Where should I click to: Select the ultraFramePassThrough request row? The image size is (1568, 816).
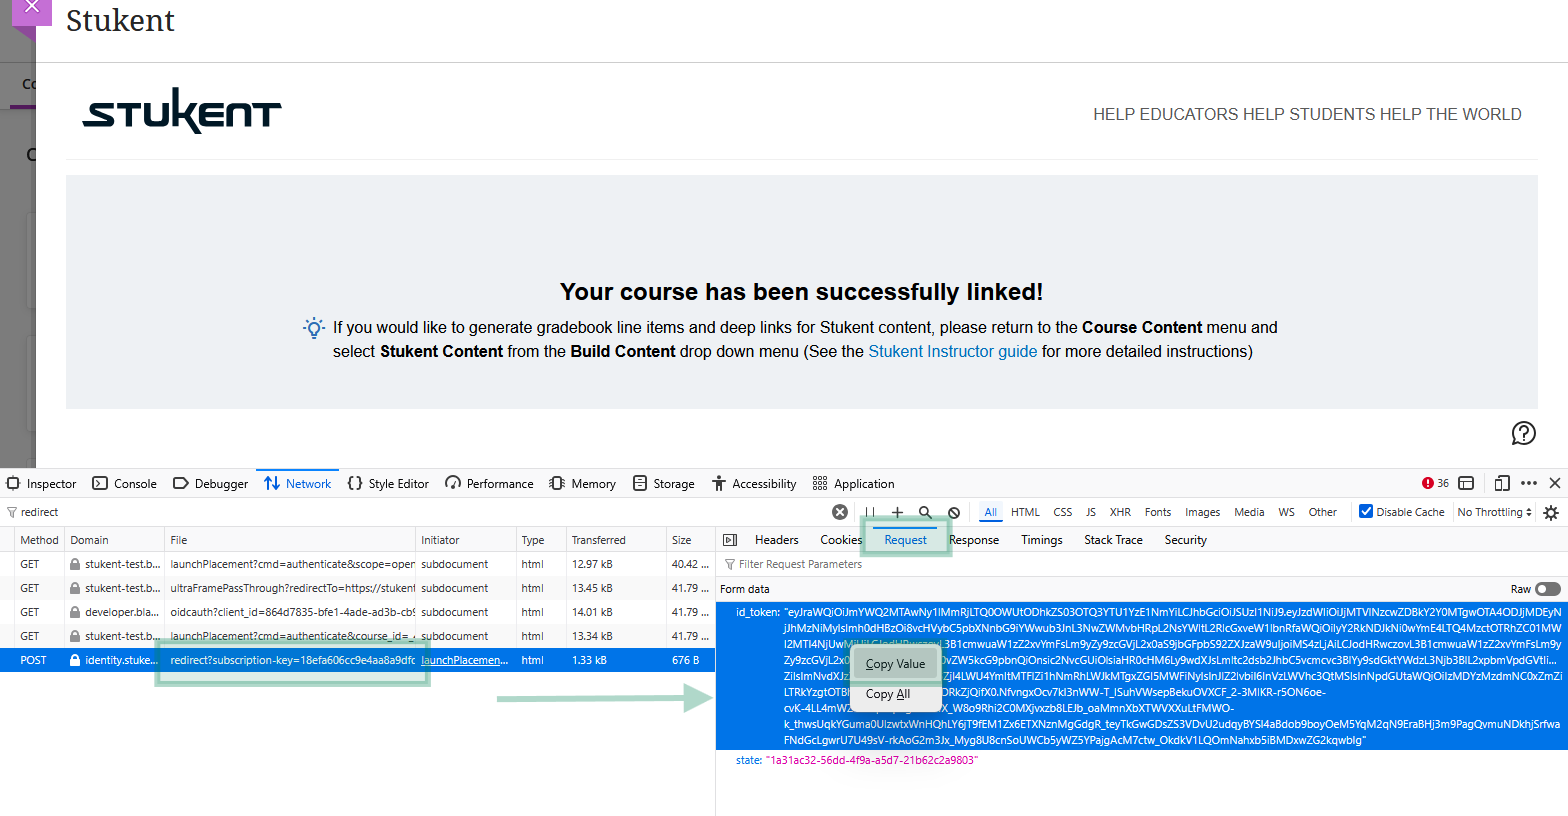(357, 588)
